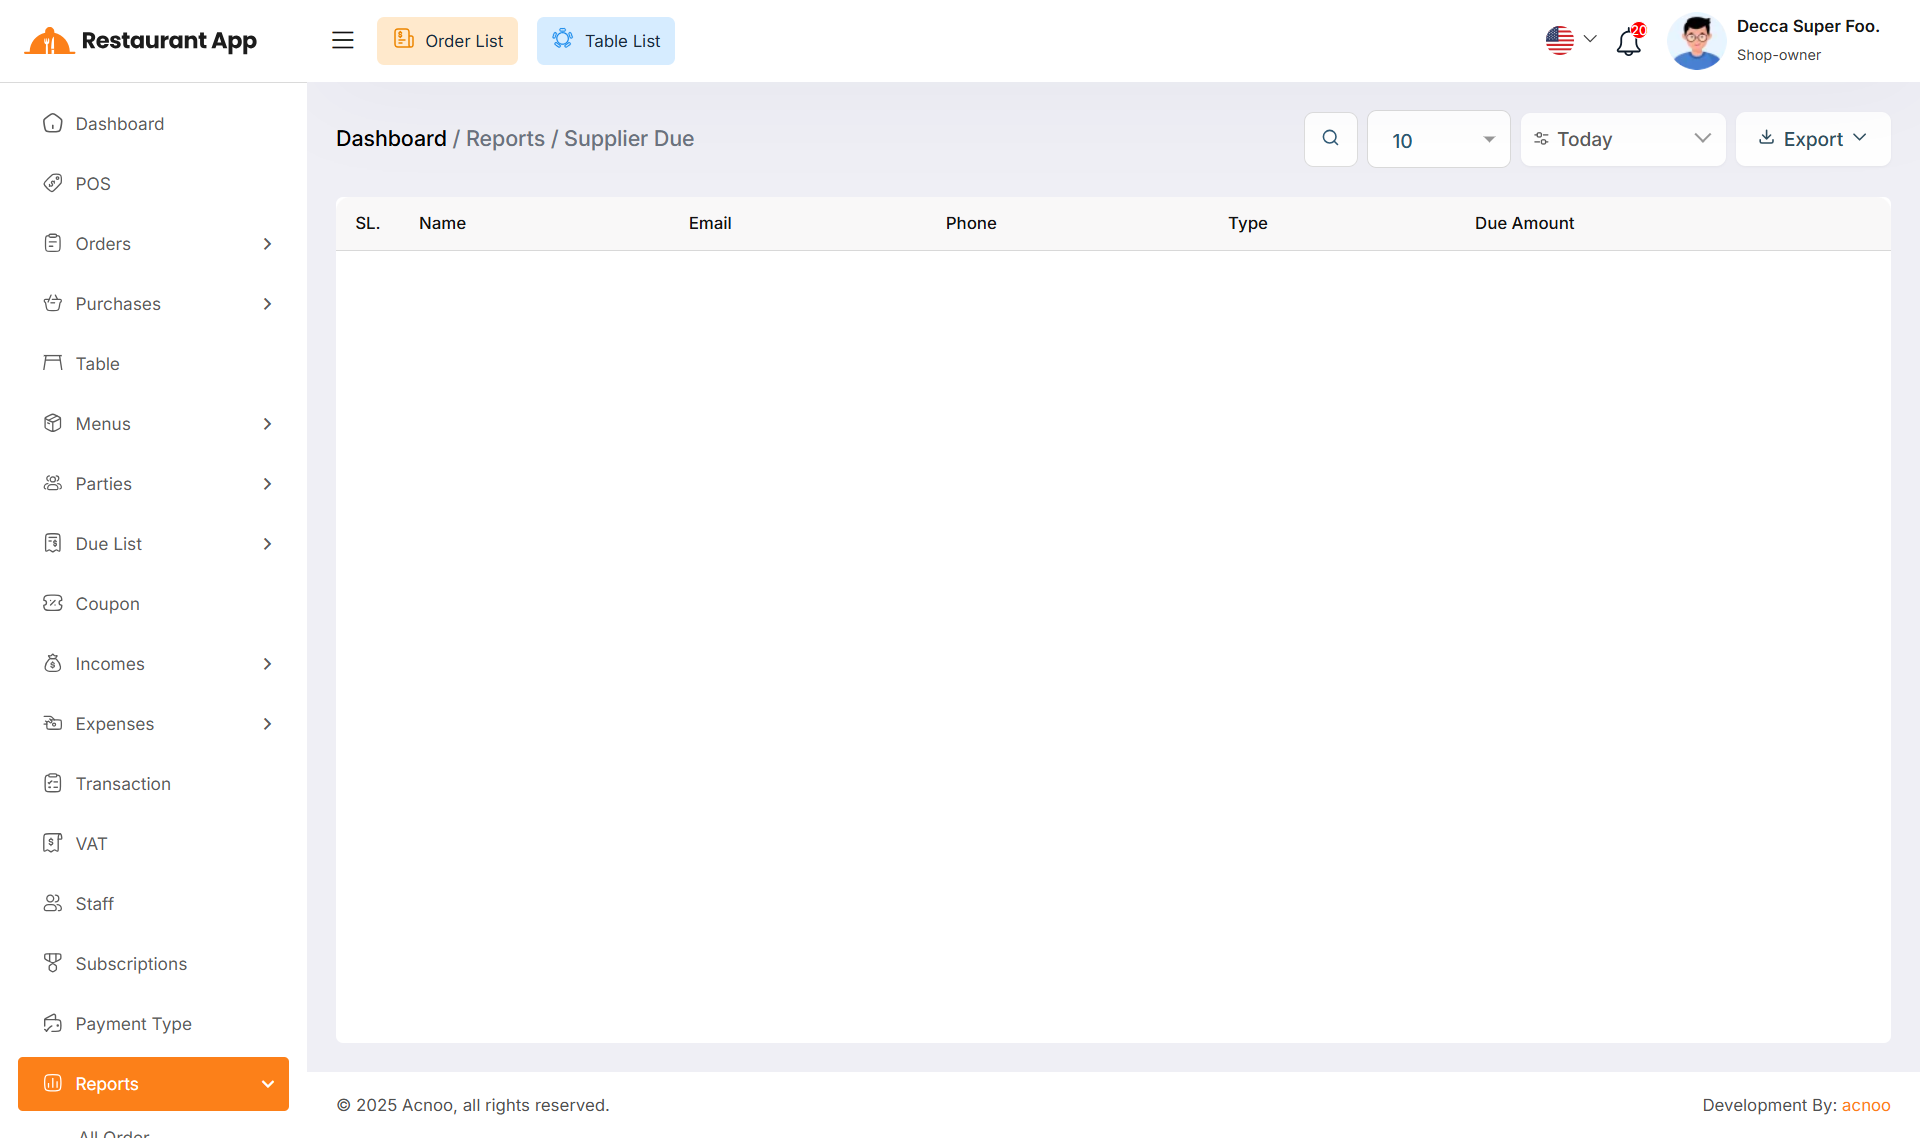Click the search magnifier icon

click(1330, 139)
